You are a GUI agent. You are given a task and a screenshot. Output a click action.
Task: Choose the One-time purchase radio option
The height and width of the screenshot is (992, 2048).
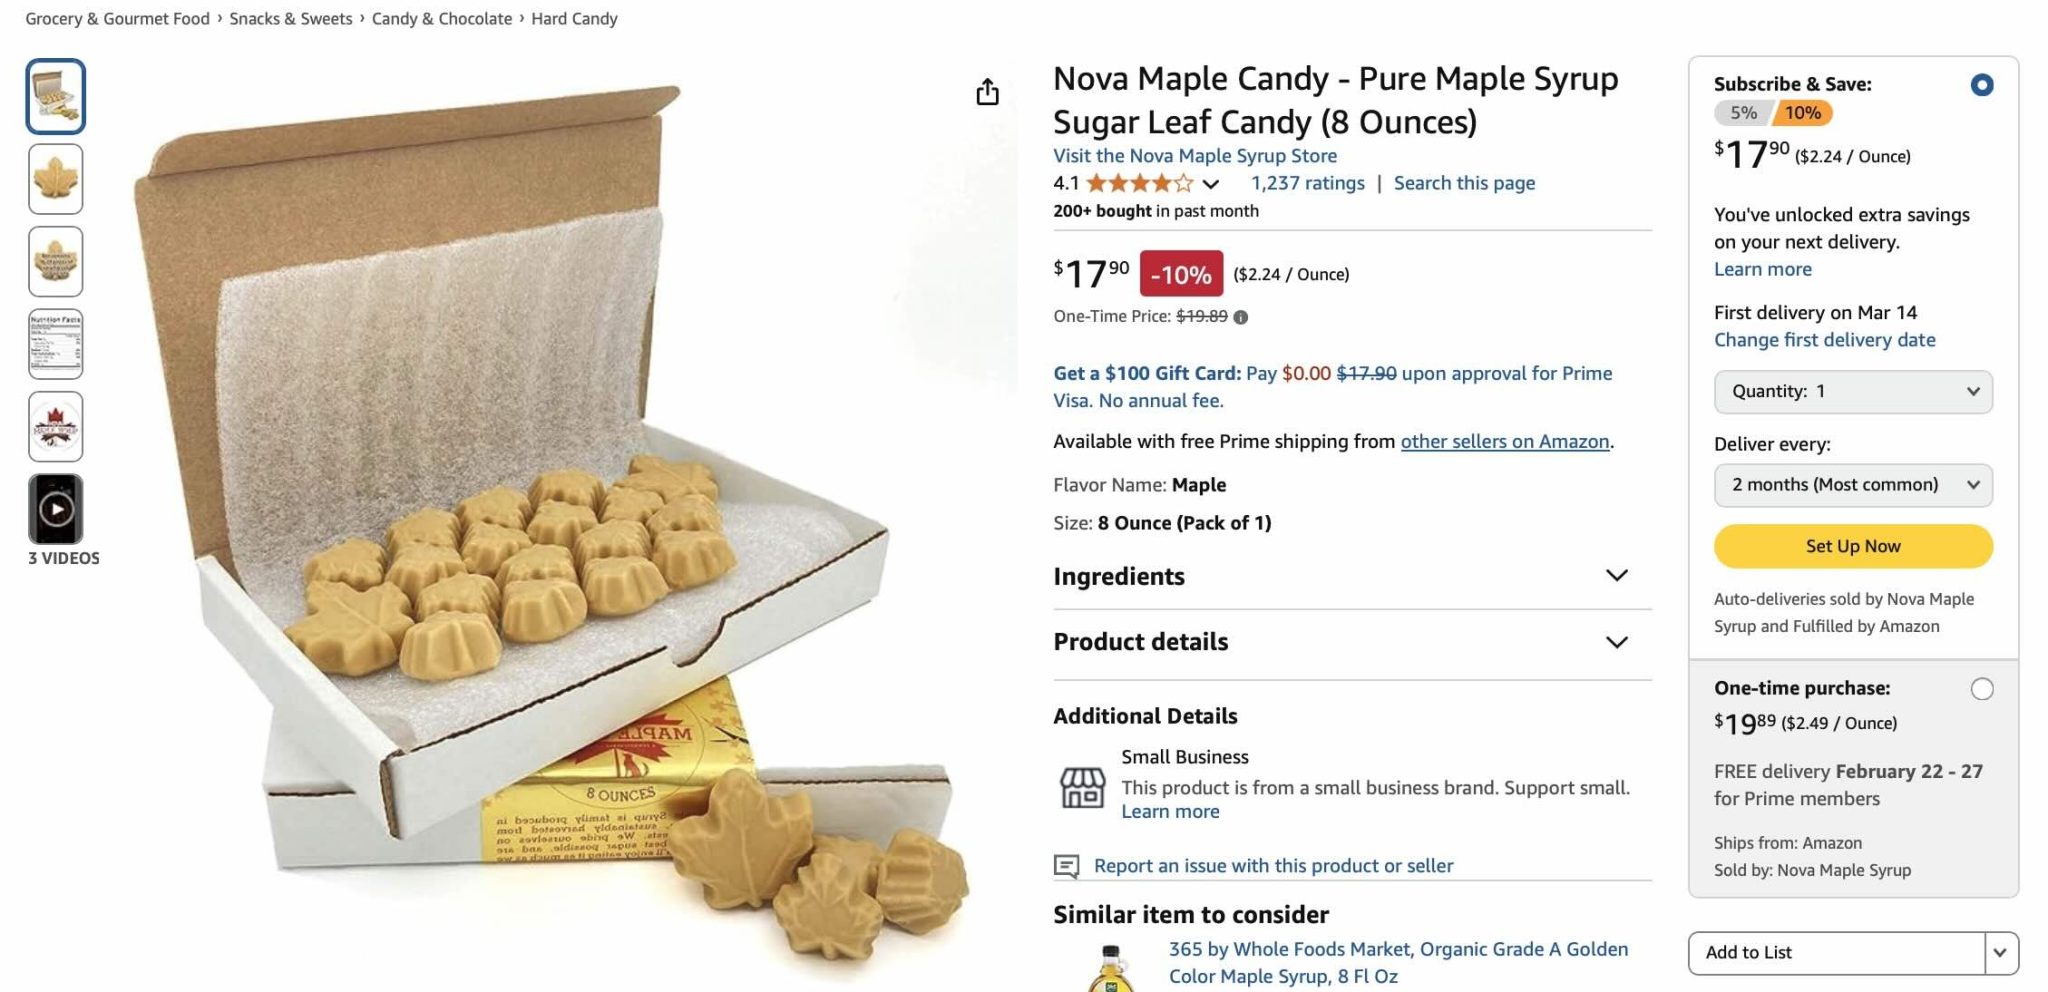(x=1981, y=689)
